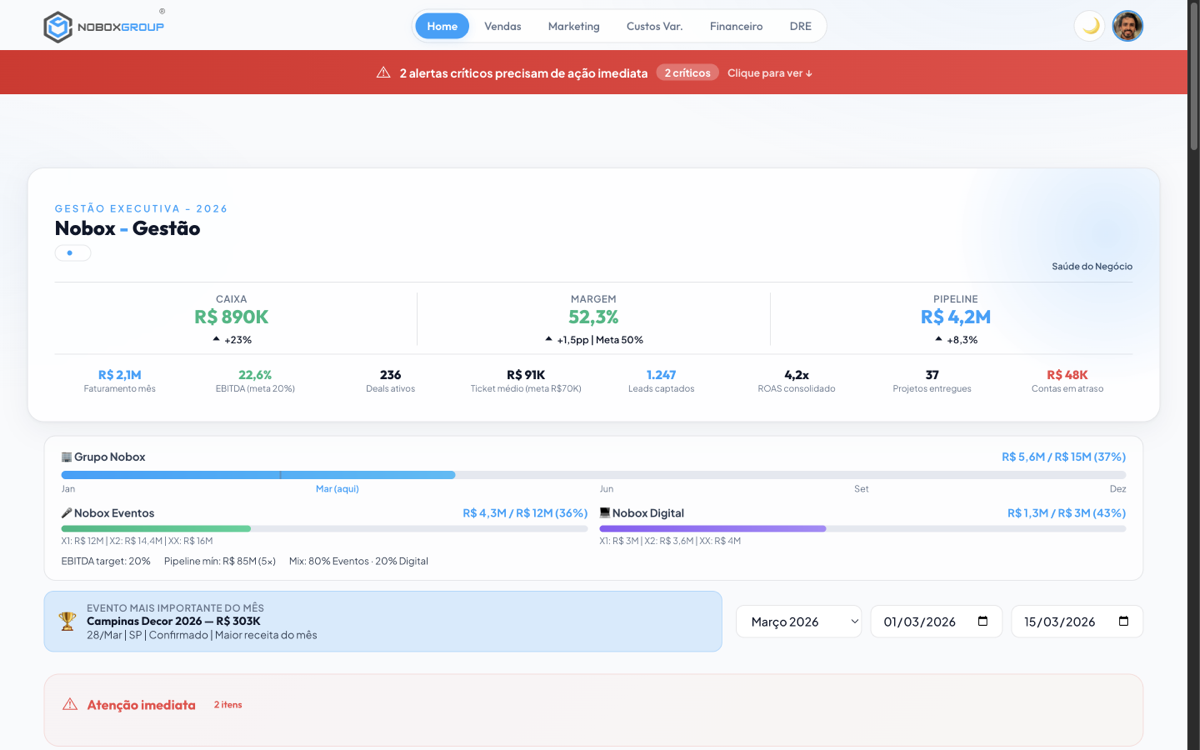Image resolution: width=1200 pixels, height=750 pixels.
Task: Click the '2 críticos' badge
Action: 687,73
